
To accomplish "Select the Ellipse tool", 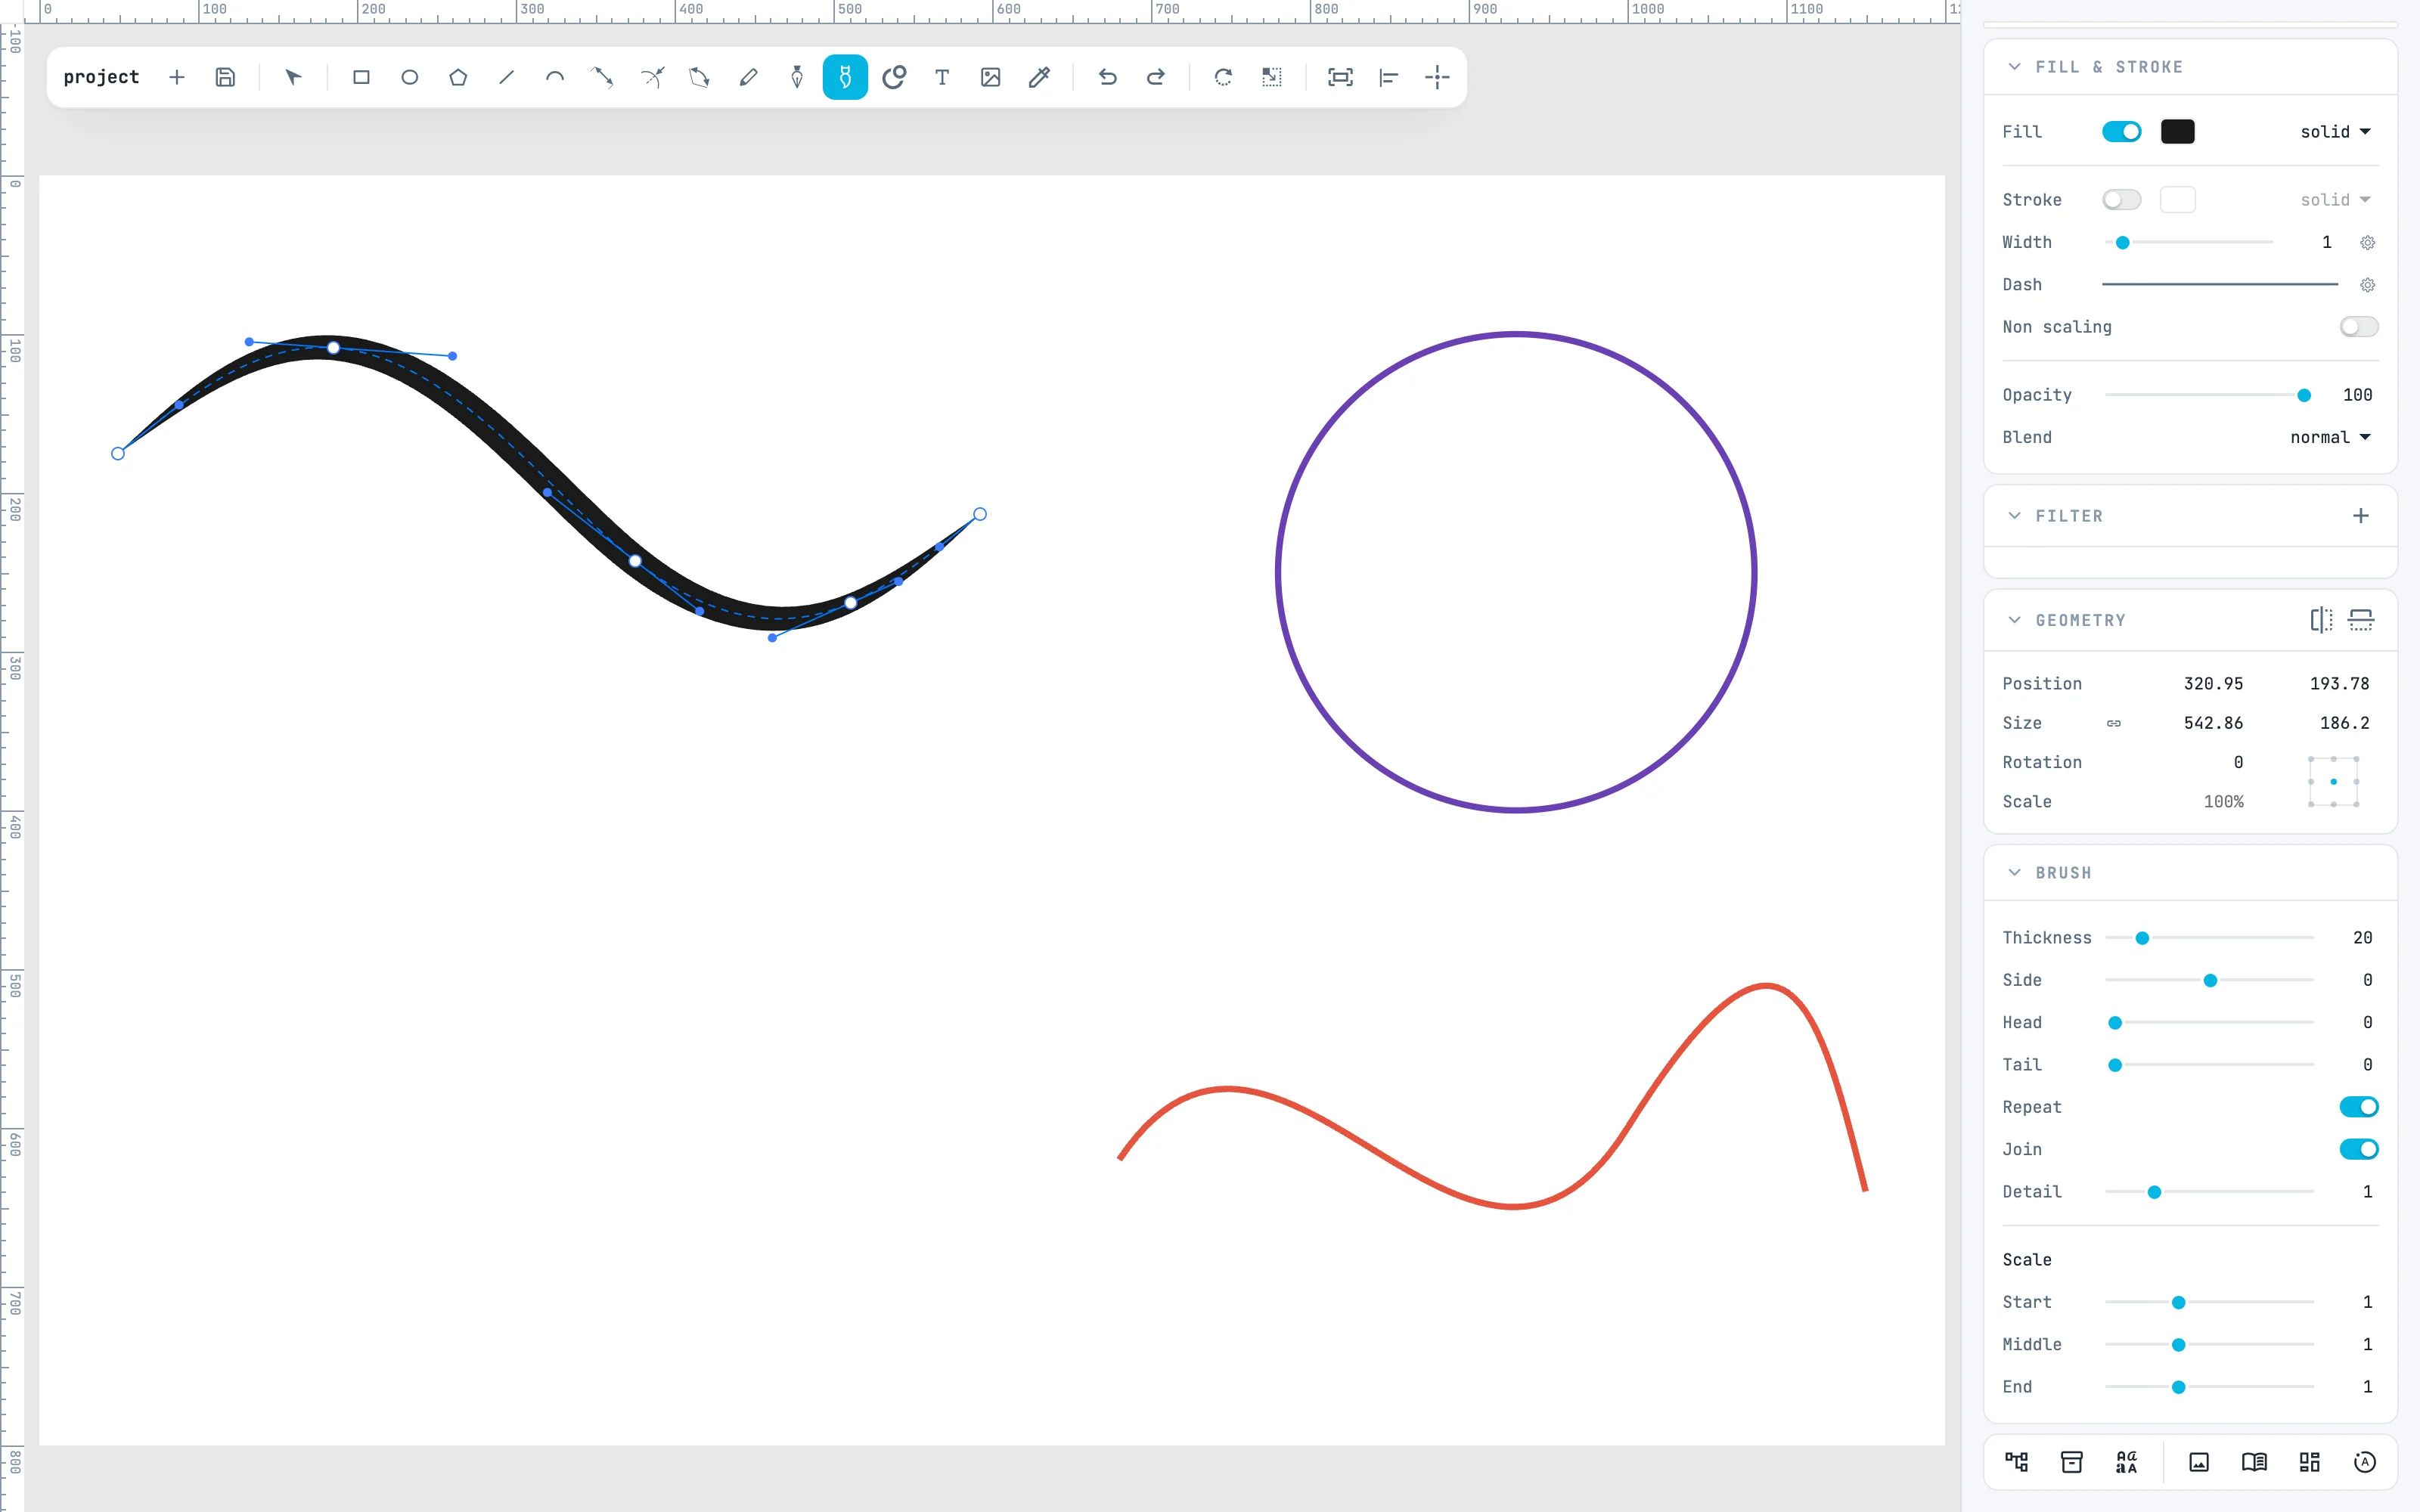I will 410,77.
